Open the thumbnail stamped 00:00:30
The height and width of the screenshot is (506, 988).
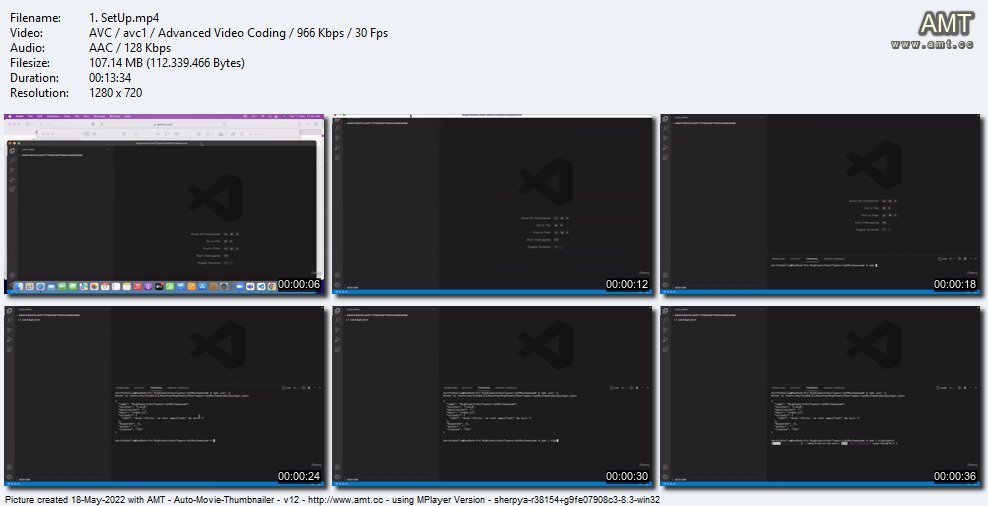click(x=492, y=396)
